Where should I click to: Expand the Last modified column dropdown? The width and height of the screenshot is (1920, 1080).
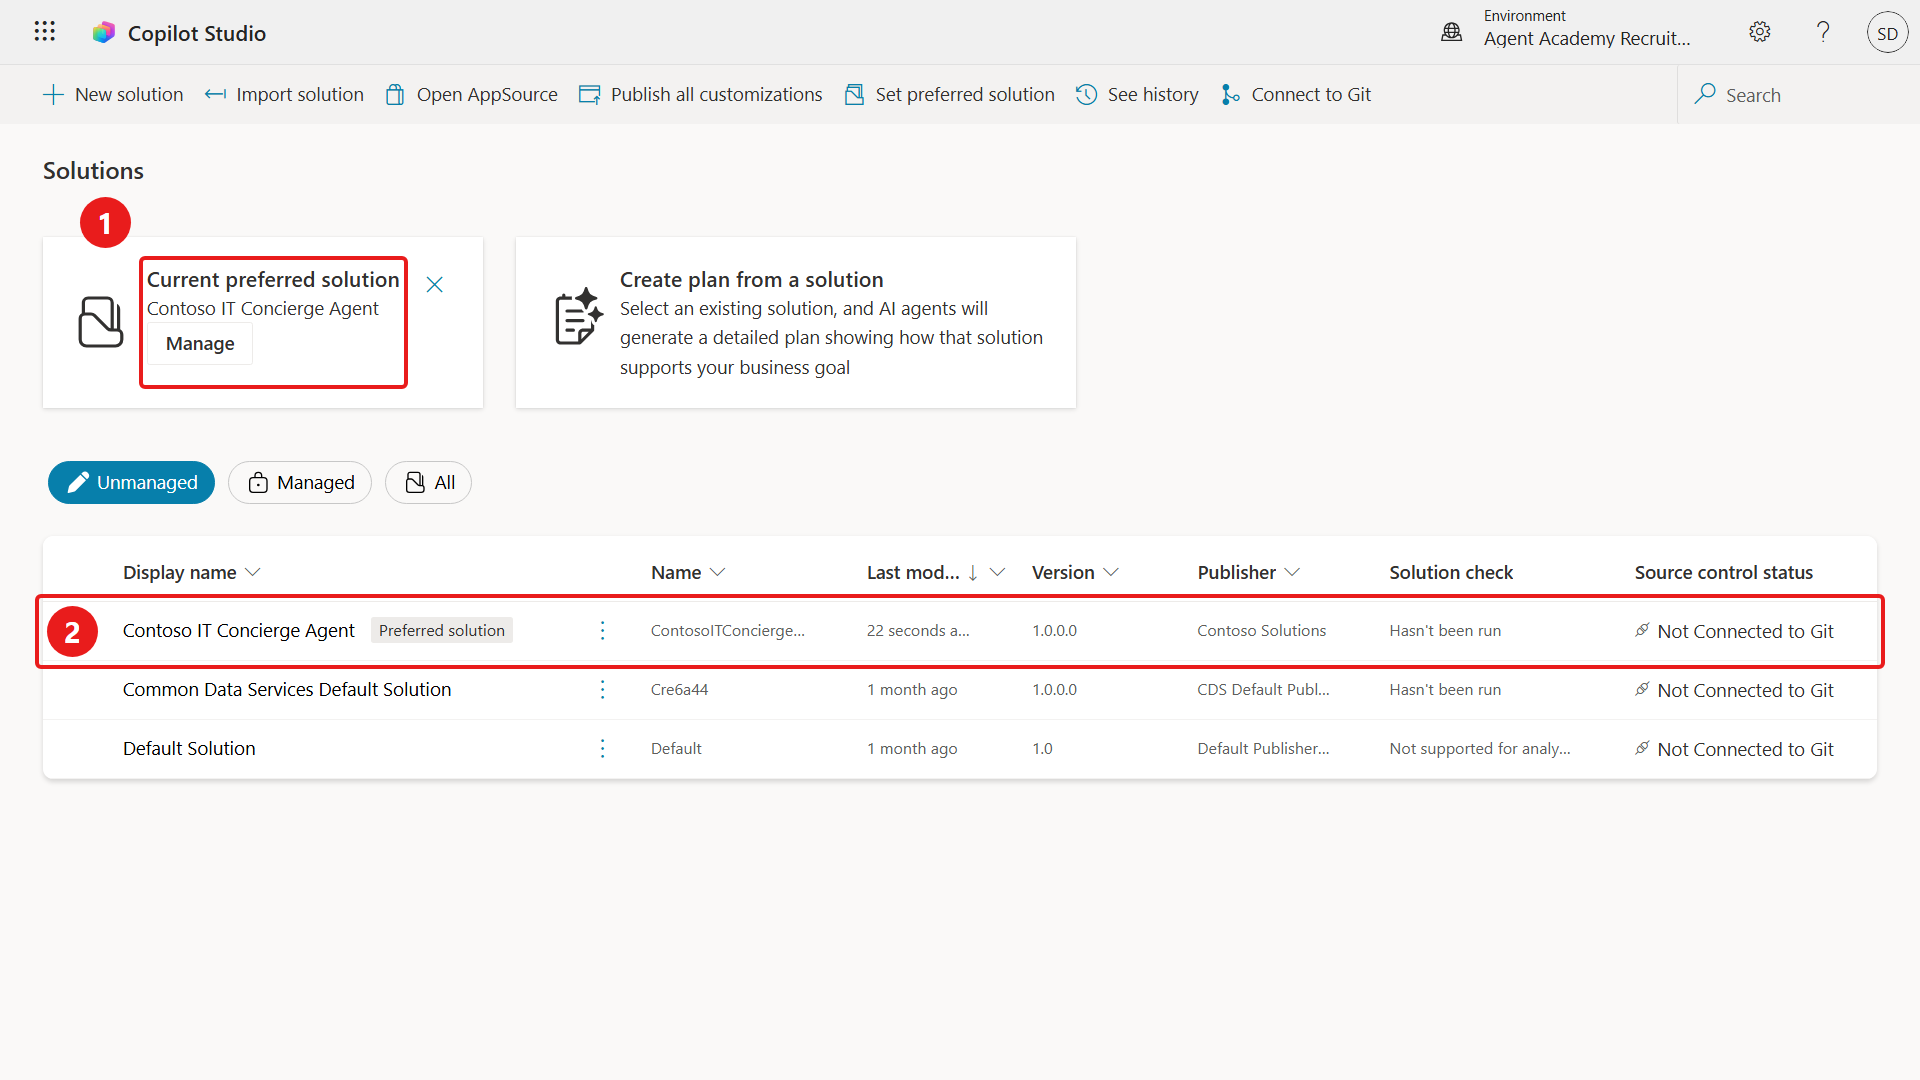tap(997, 572)
